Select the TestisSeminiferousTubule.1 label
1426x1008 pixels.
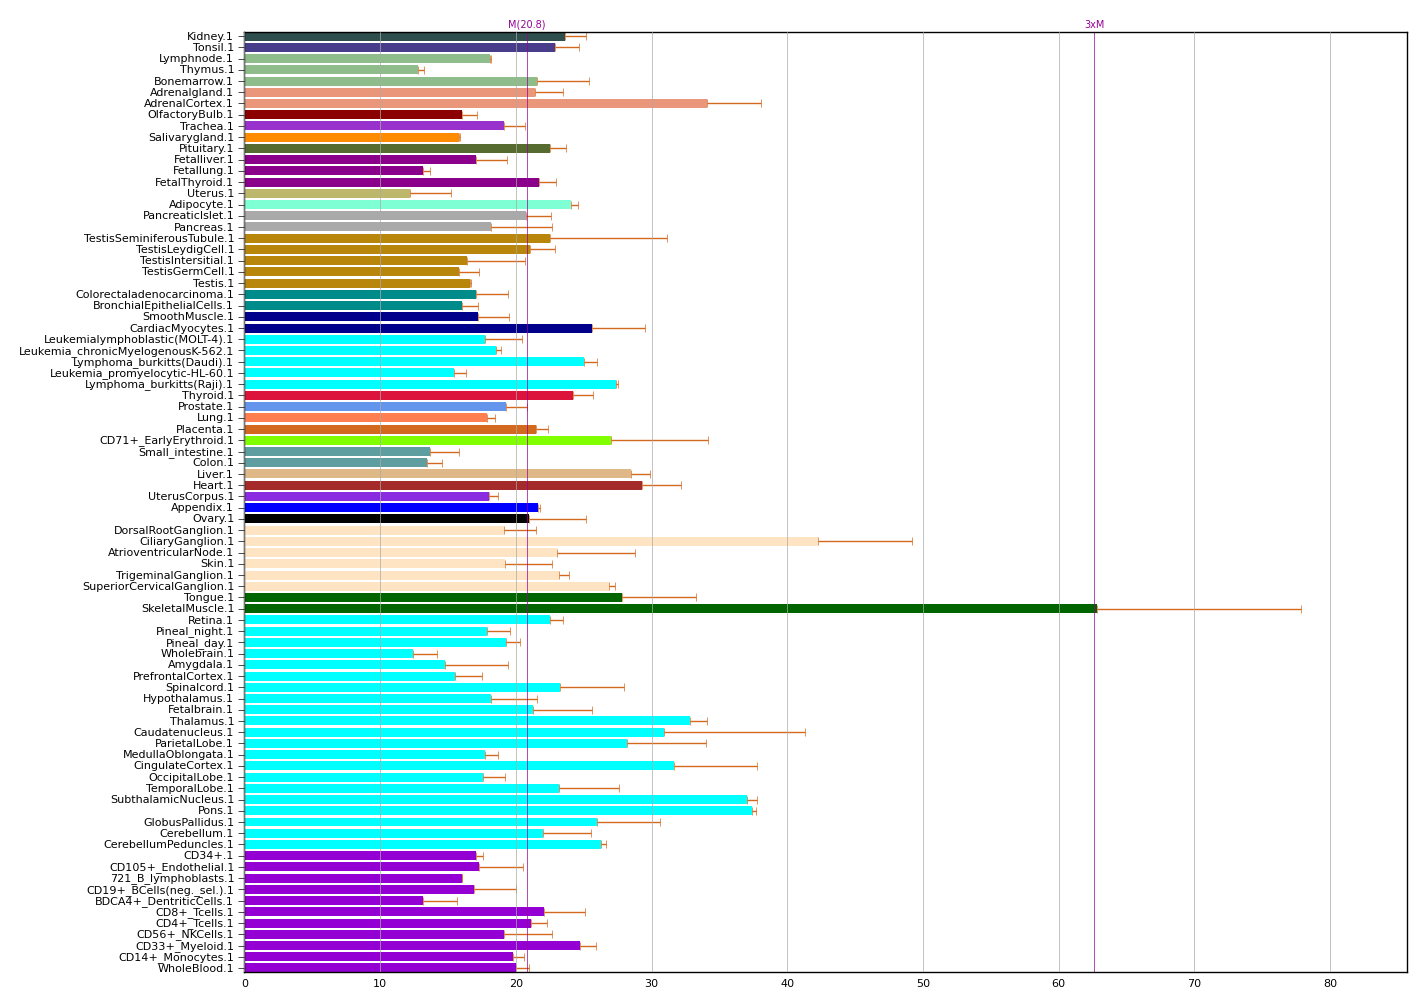(x=159, y=238)
